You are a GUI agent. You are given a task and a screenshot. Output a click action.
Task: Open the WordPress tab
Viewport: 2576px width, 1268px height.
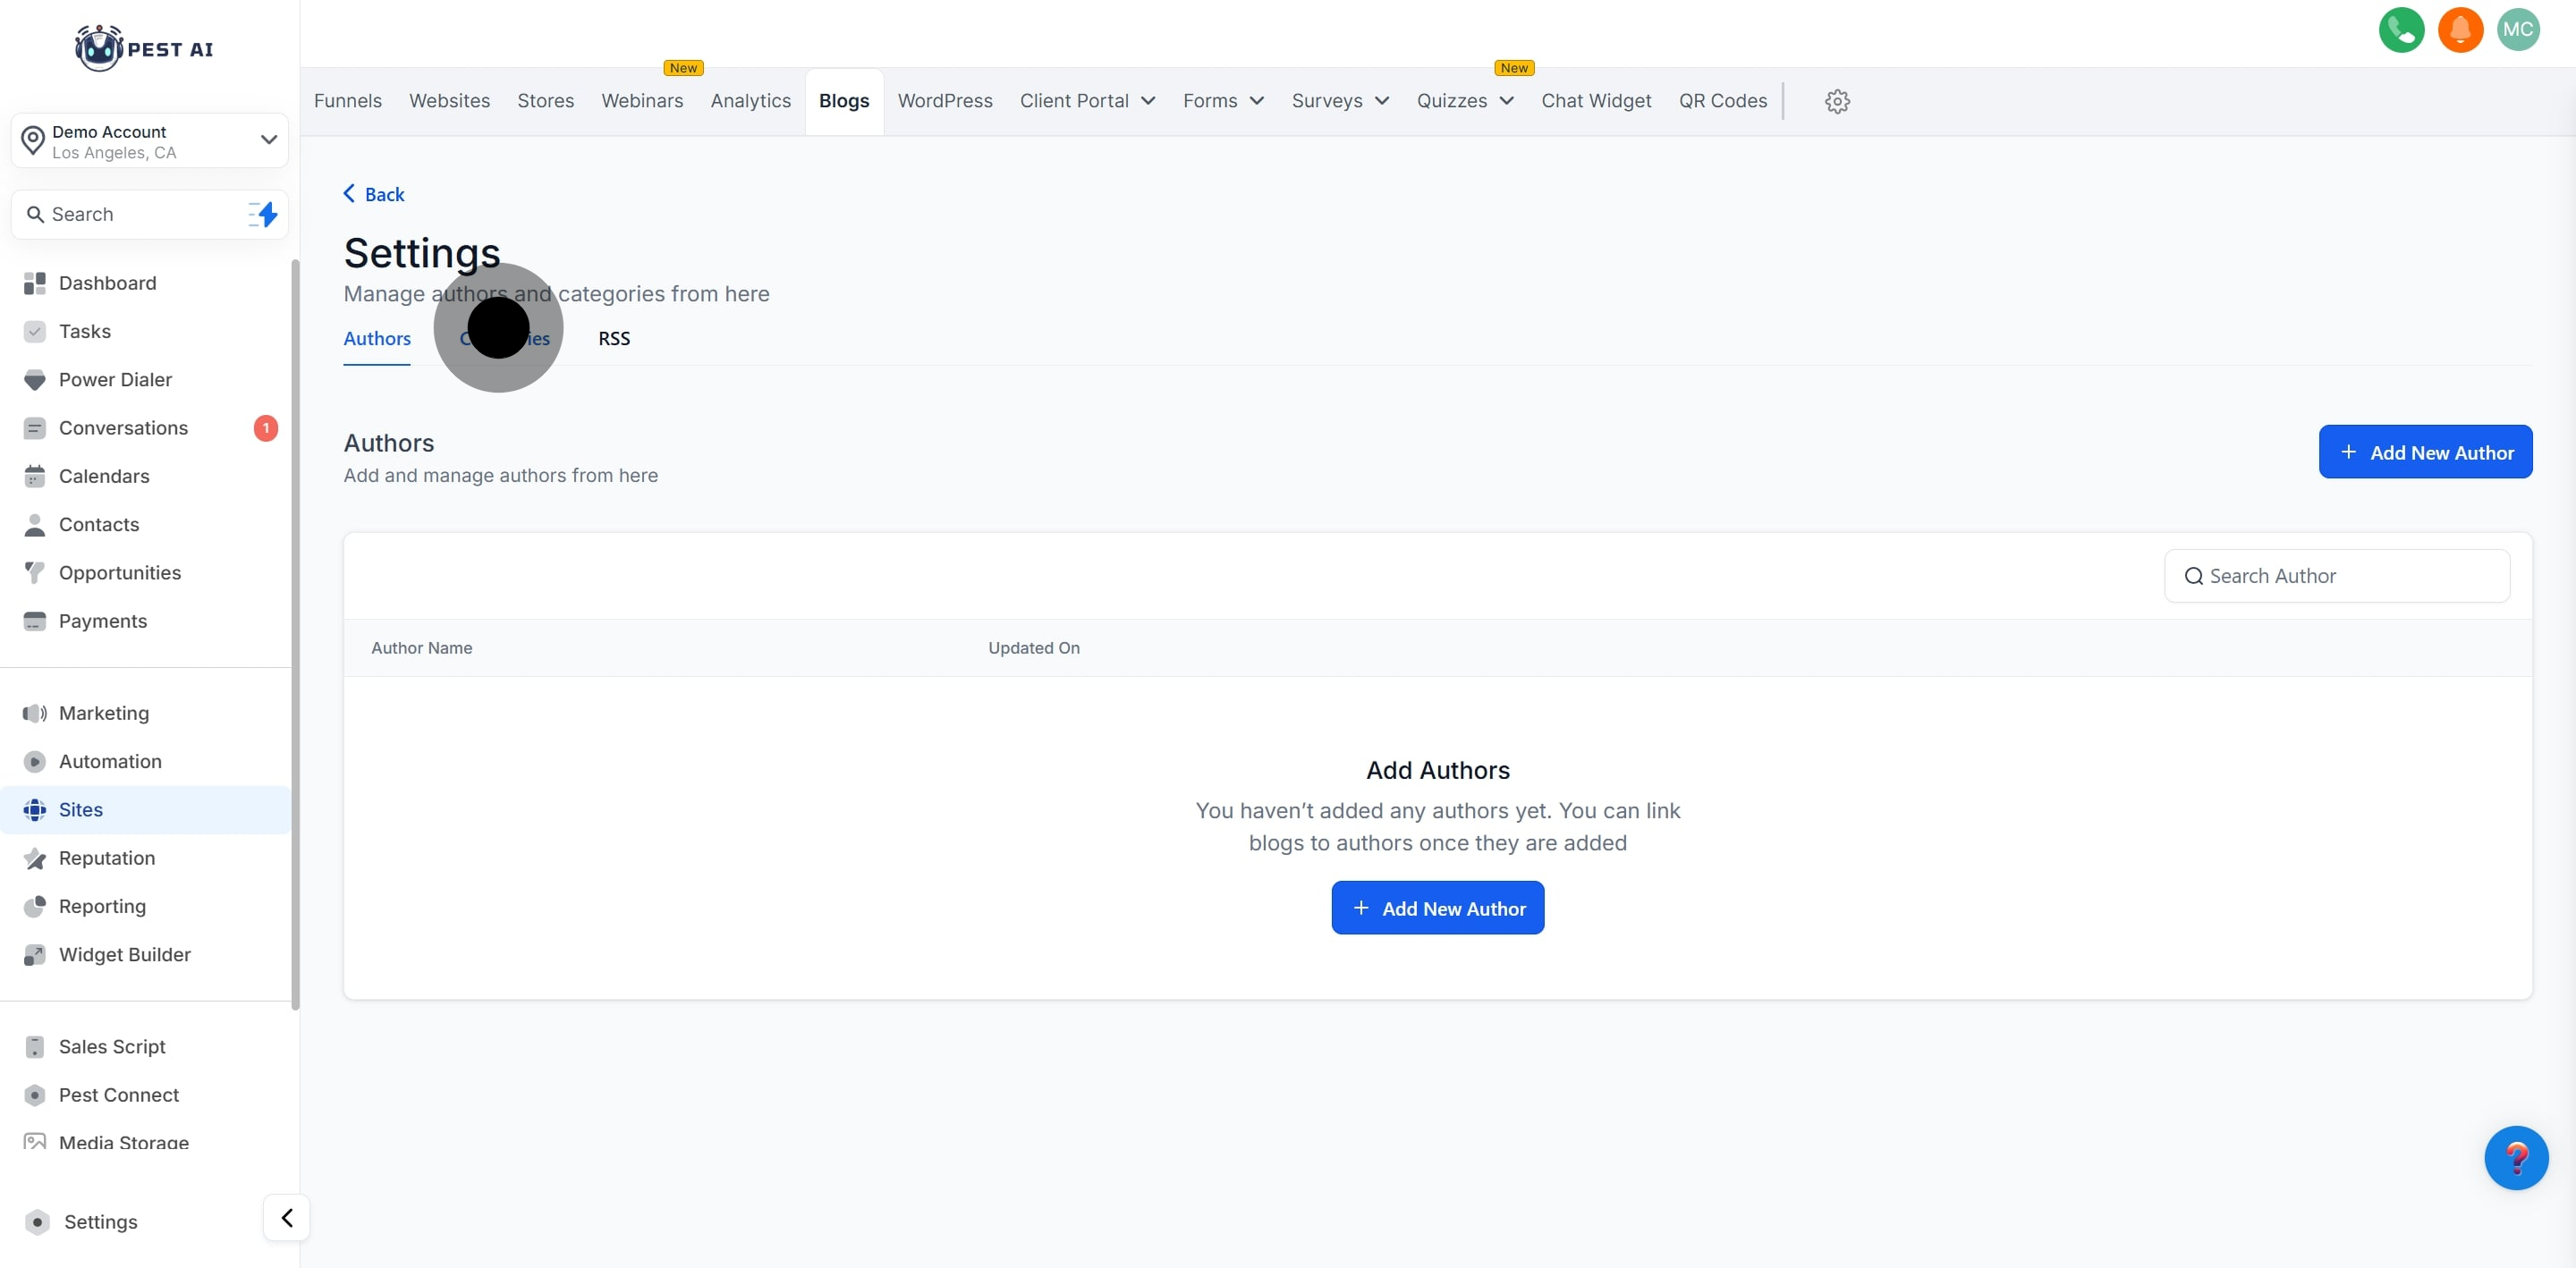coord(945,101)
